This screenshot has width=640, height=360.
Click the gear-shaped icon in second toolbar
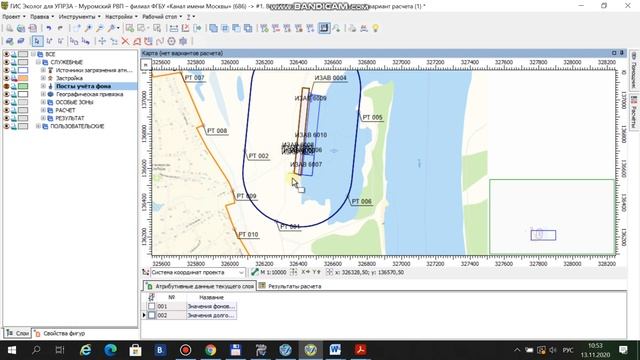tap(183, 41)
